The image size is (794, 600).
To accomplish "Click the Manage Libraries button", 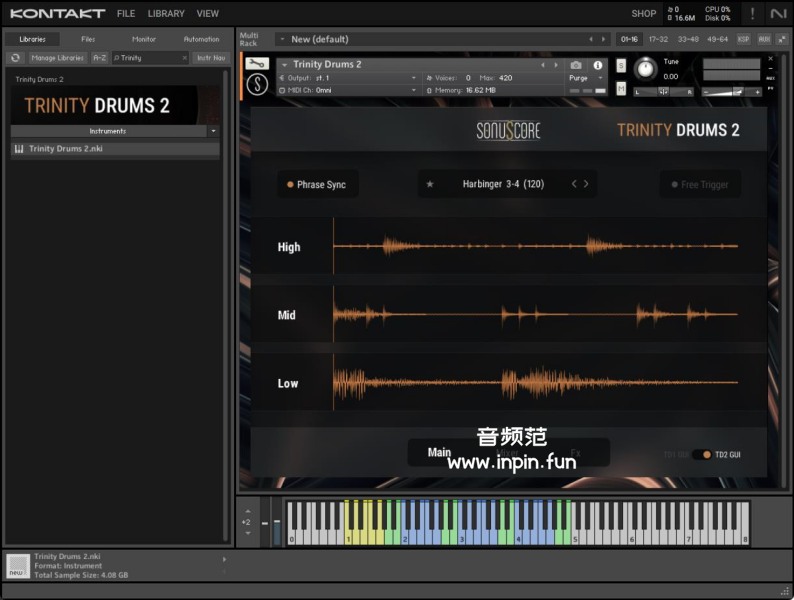I will tap(56, 58).
